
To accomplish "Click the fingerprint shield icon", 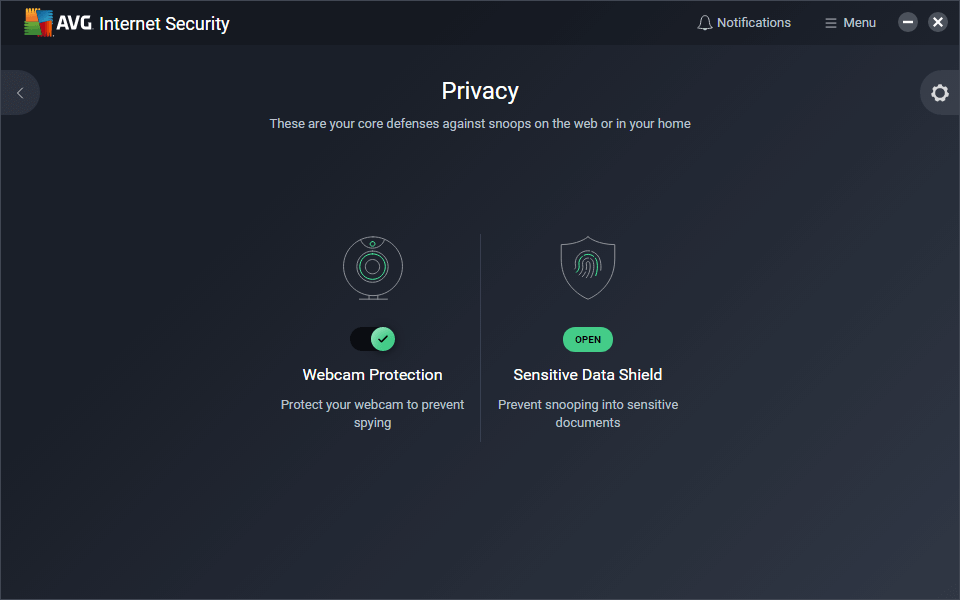I will (588, 268).
